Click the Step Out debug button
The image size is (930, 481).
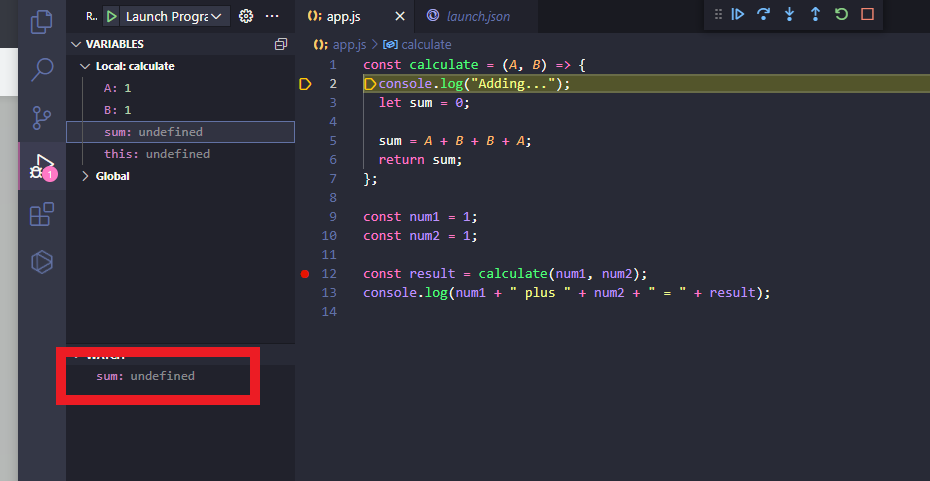tap(815, 14)
